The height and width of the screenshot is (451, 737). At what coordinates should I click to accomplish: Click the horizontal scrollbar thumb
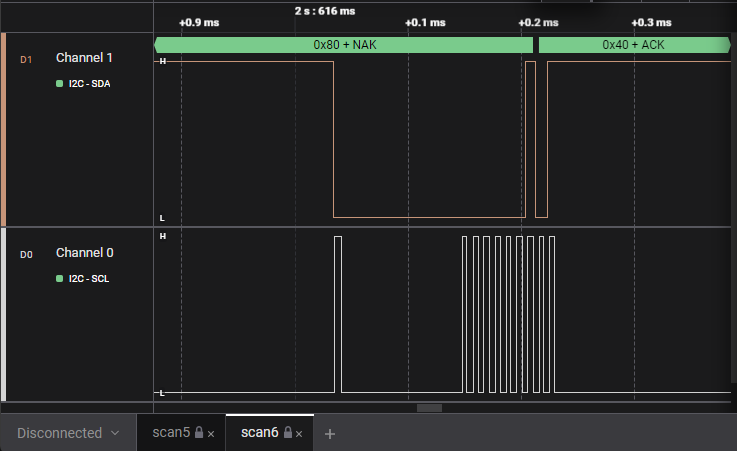point(429,407)
